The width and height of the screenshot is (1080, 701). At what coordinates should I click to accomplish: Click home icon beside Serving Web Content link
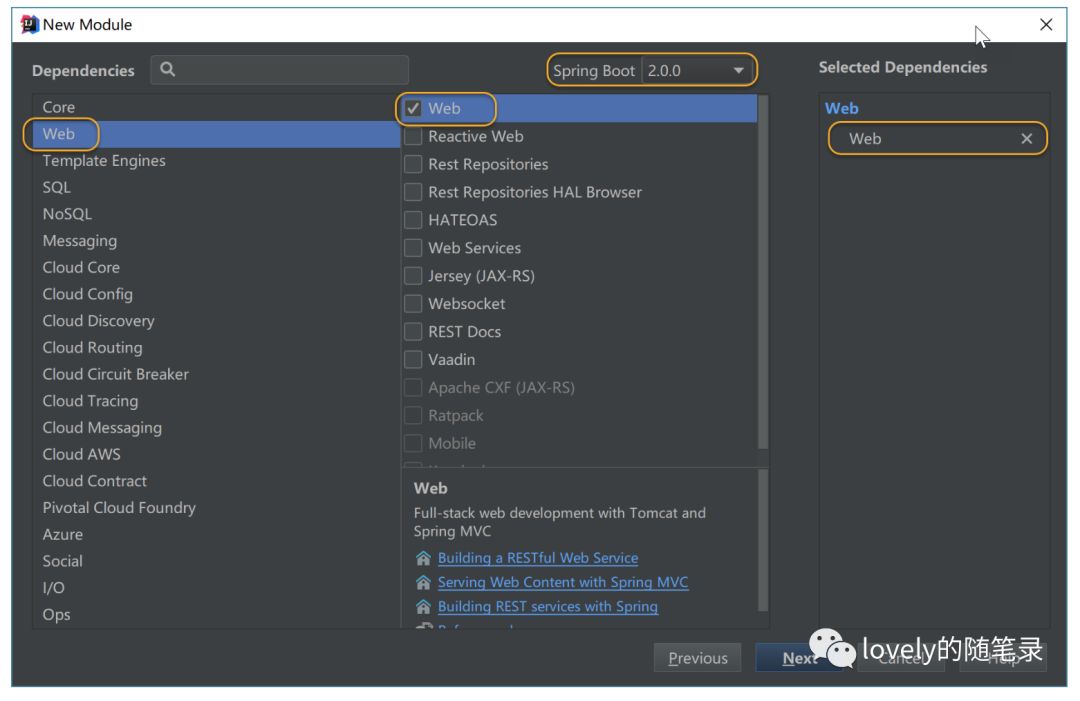[423, 583]
